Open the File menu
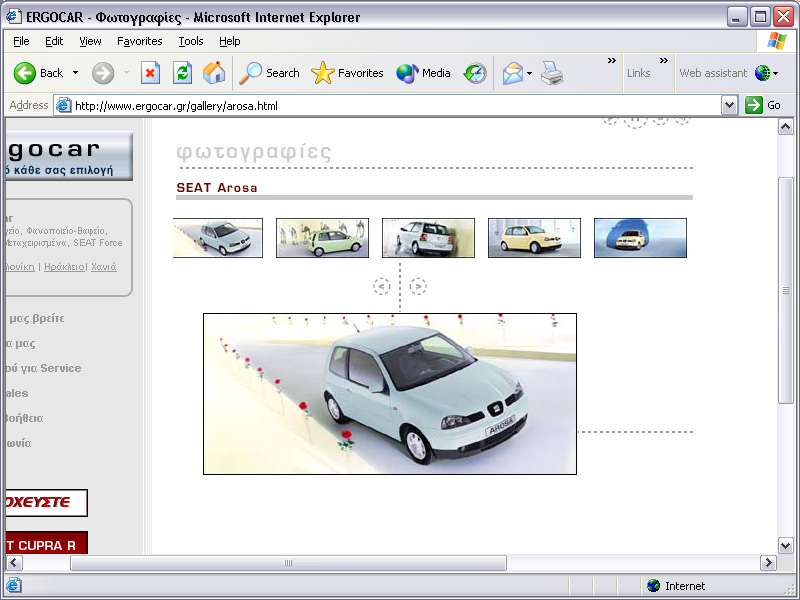The width and height of the screenshot is (800, 600). 21,41
